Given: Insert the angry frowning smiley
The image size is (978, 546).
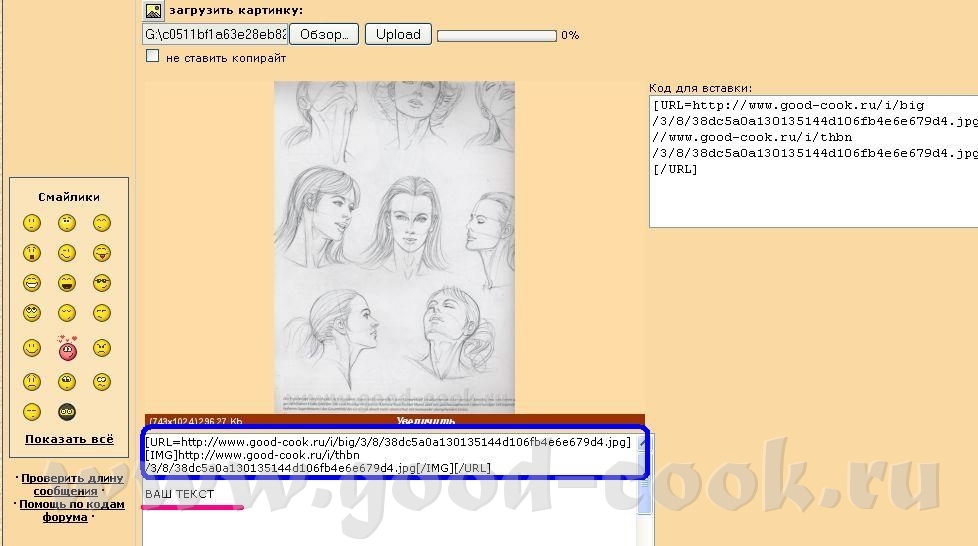Looking at the screenshot, I should pyautogui.click(x=102, y=348).
